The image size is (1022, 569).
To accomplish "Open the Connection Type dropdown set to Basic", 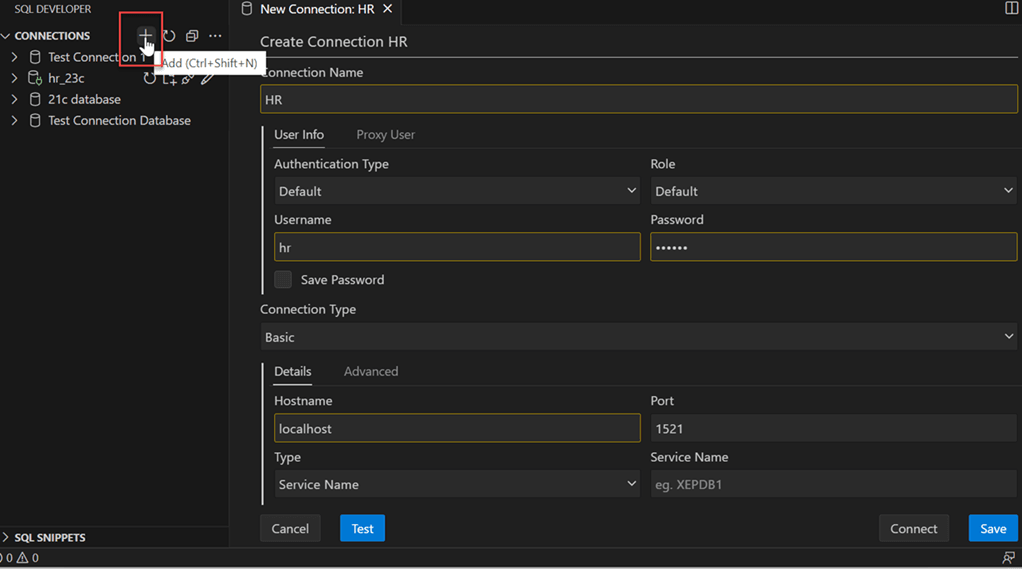I will [x=638, y=337].
